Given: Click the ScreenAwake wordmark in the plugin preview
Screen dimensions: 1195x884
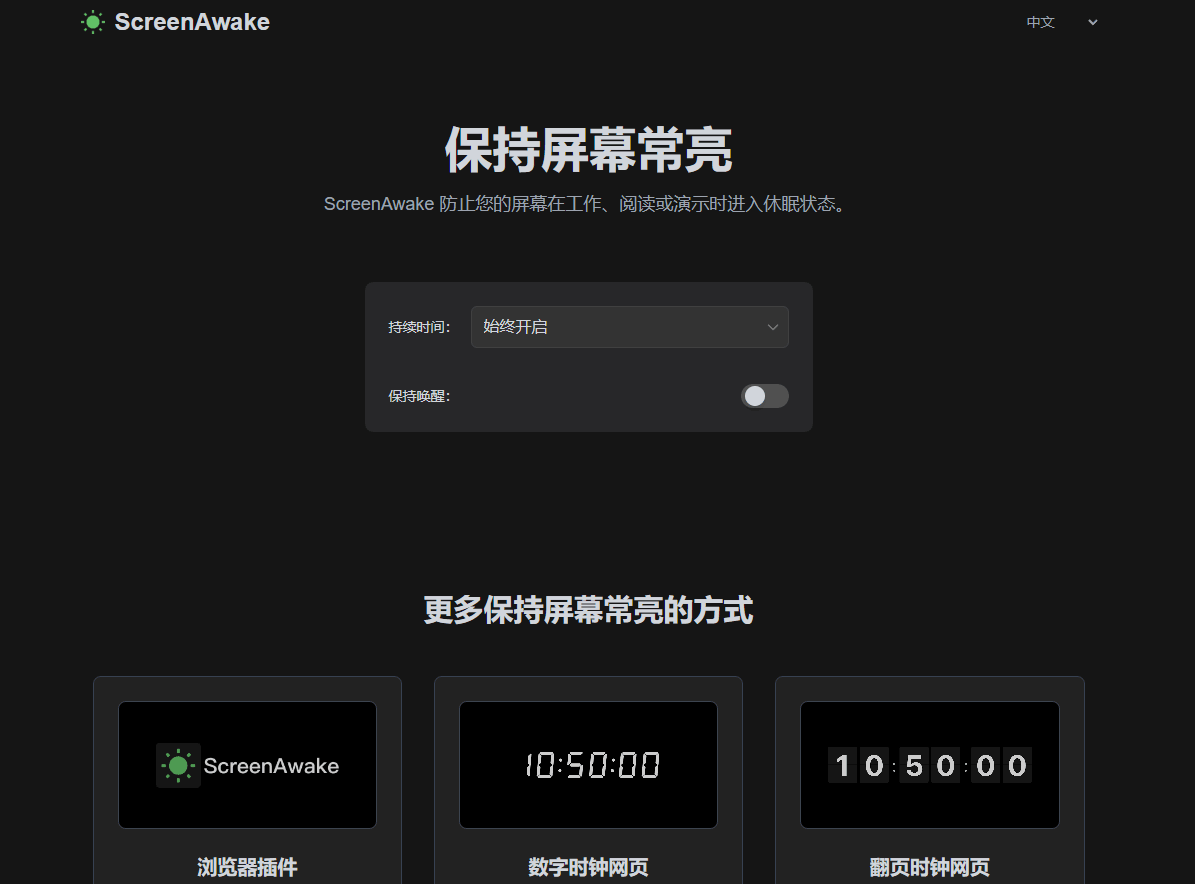Looking at the screenshot, I should point(271,766).
